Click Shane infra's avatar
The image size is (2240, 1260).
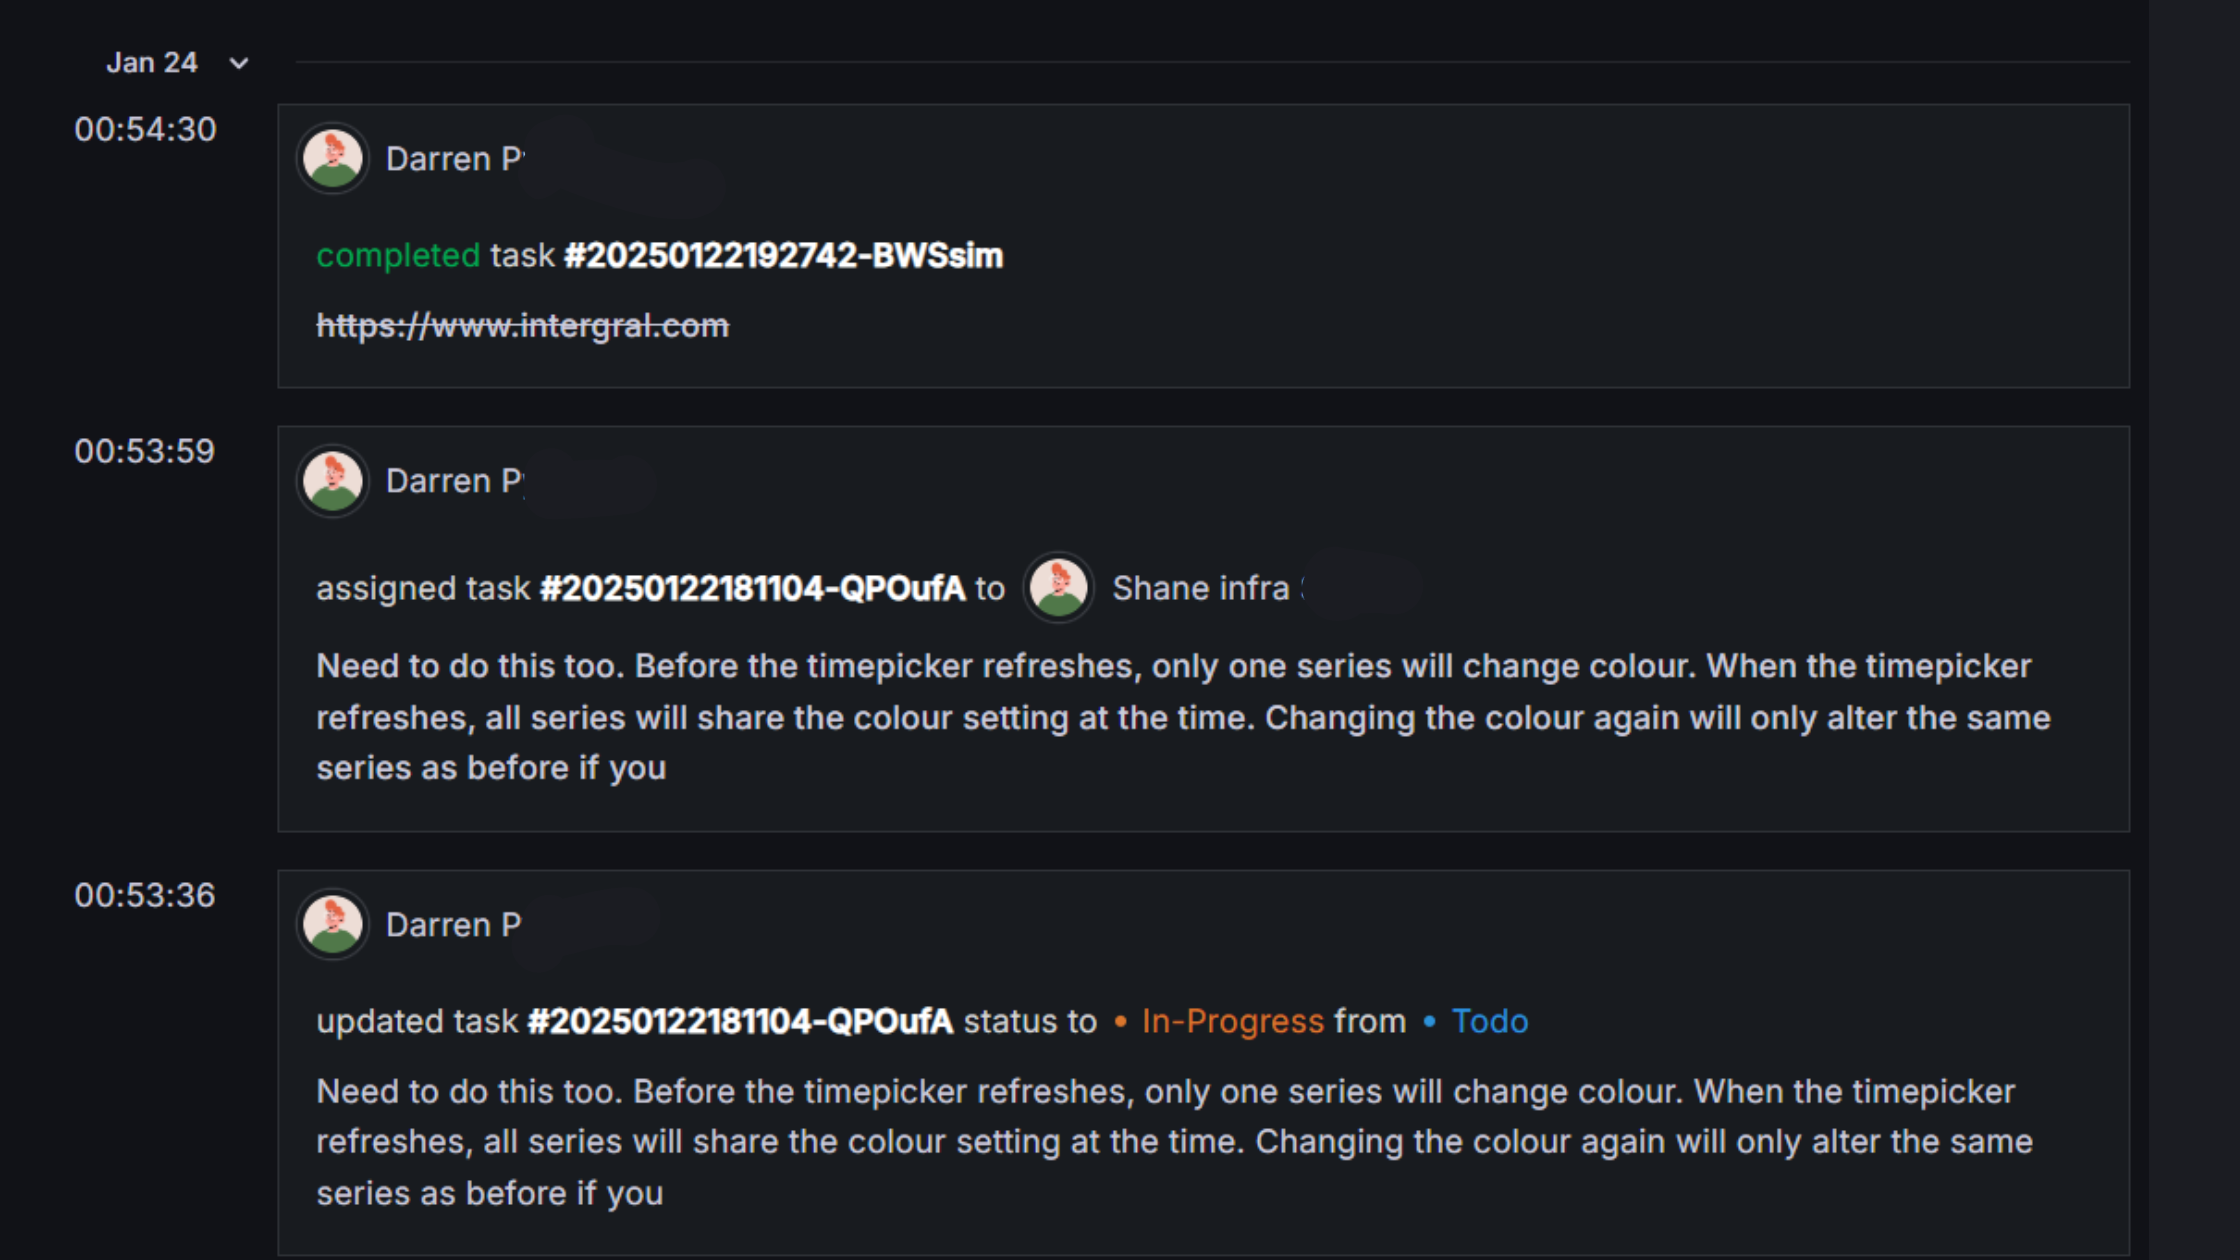[1058, 588]
